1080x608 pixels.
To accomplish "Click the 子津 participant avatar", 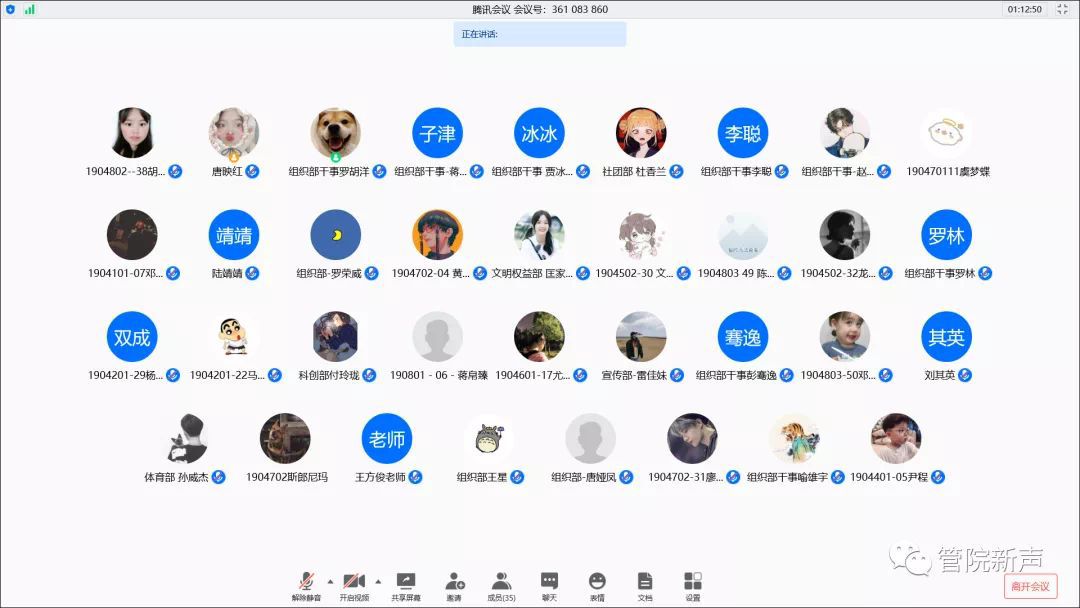I will click(437, 133).
